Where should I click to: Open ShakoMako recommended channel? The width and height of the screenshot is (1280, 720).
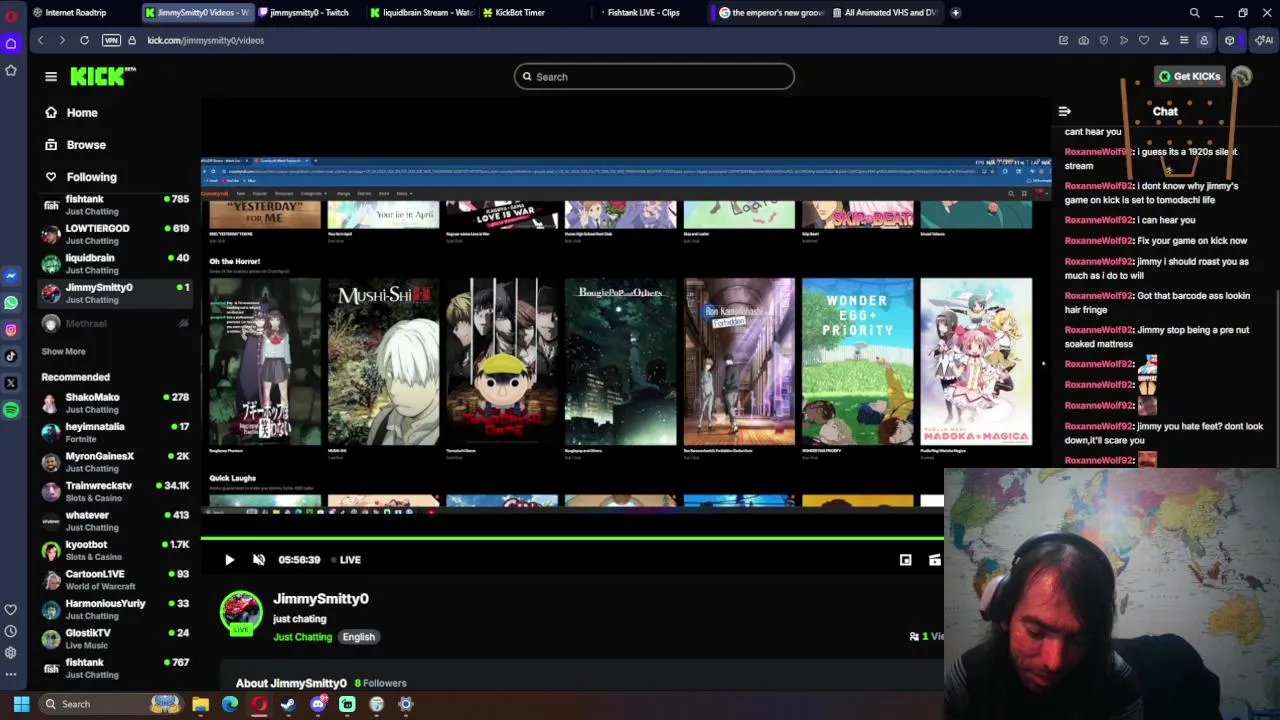(115, 403)
